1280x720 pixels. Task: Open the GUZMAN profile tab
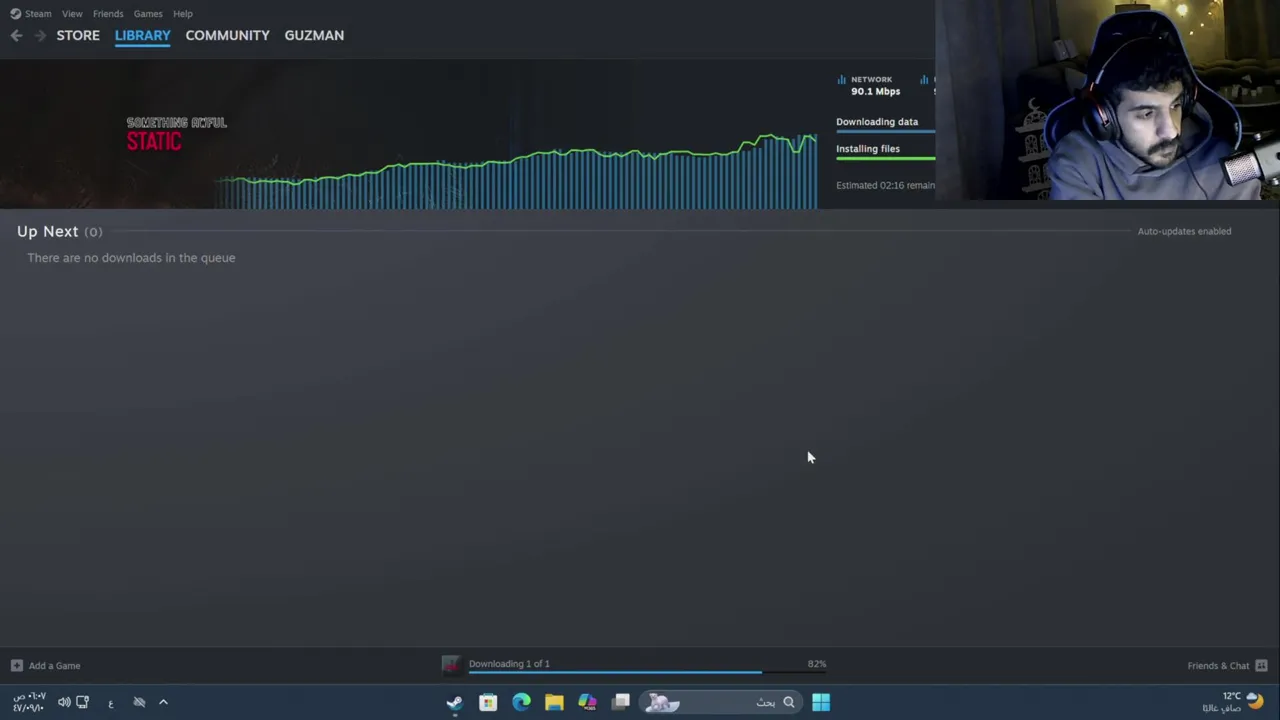click(x=314, y=35)
